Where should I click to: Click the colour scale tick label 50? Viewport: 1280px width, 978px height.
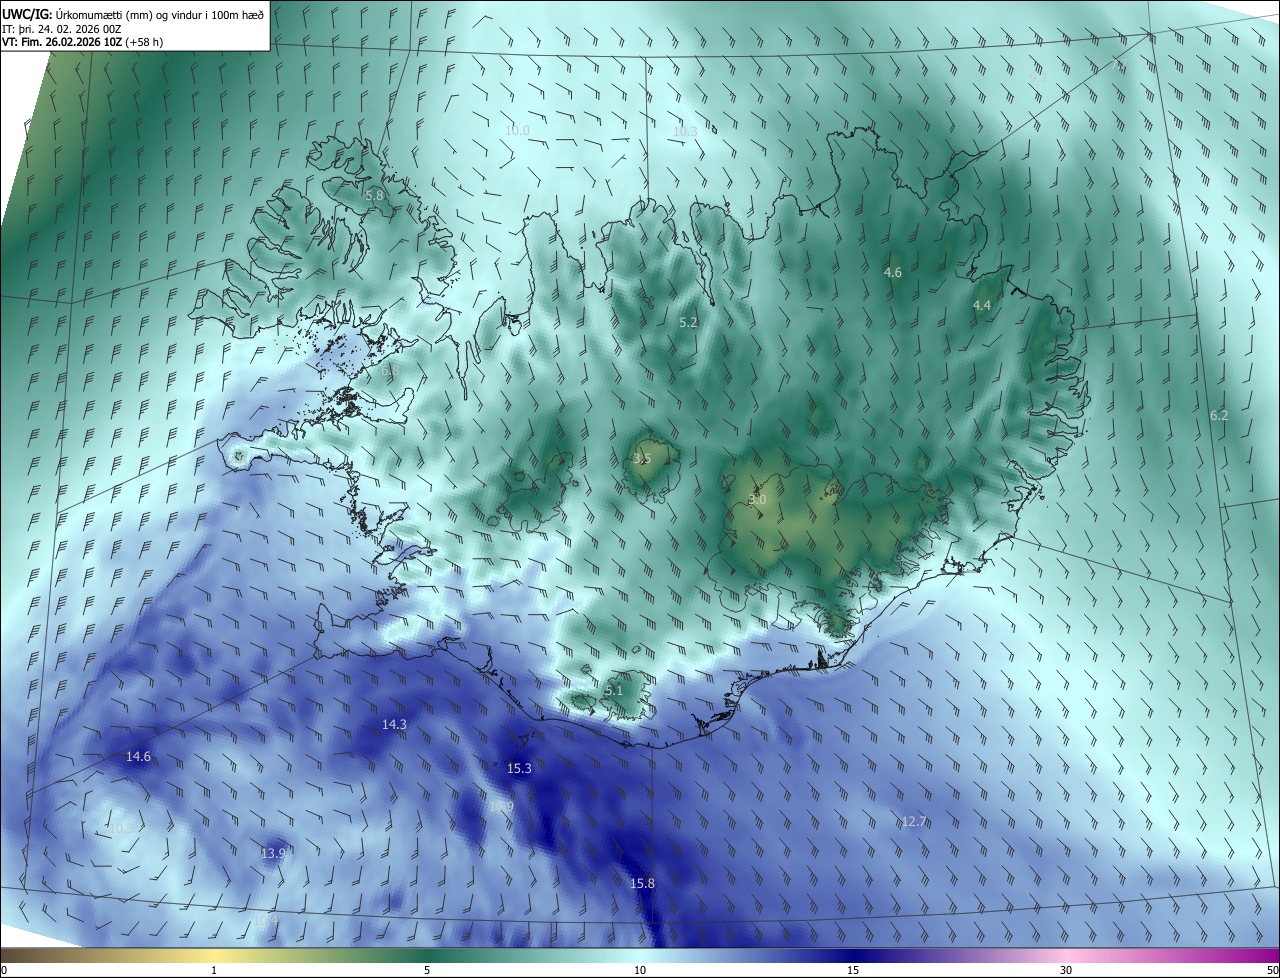[x=1272, y=971]
